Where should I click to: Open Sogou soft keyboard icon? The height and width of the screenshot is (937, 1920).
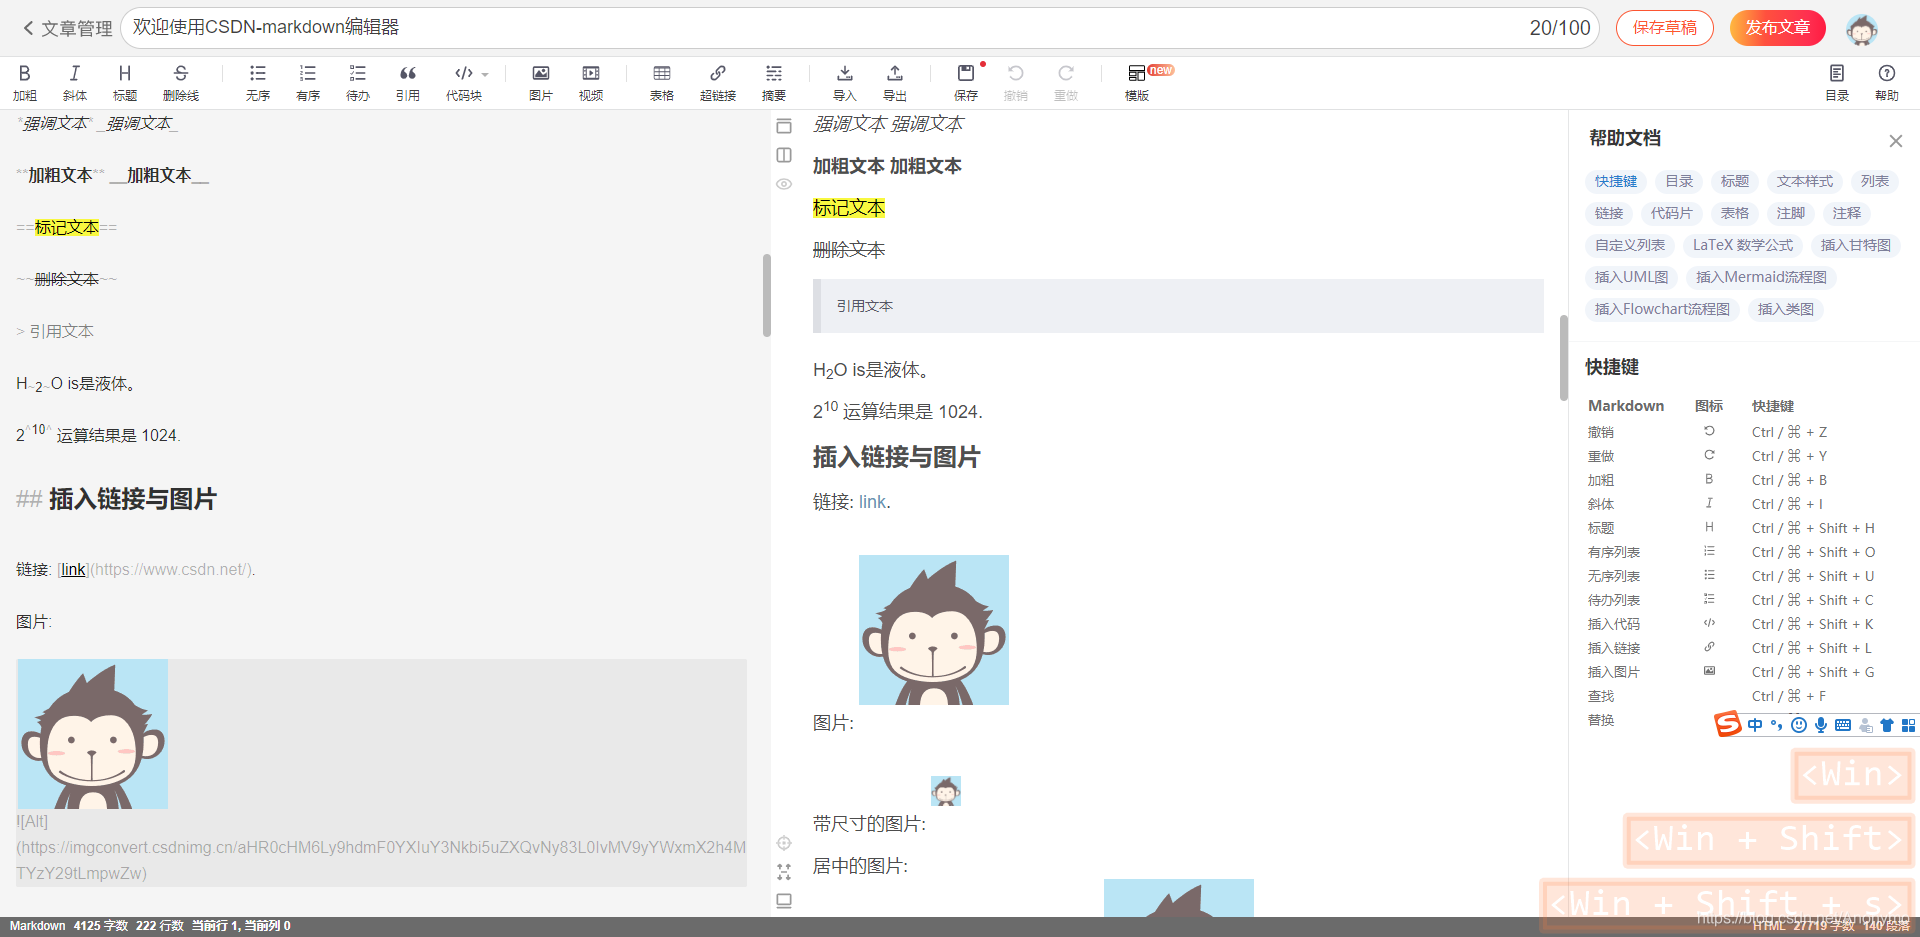tap(1843, 725)
